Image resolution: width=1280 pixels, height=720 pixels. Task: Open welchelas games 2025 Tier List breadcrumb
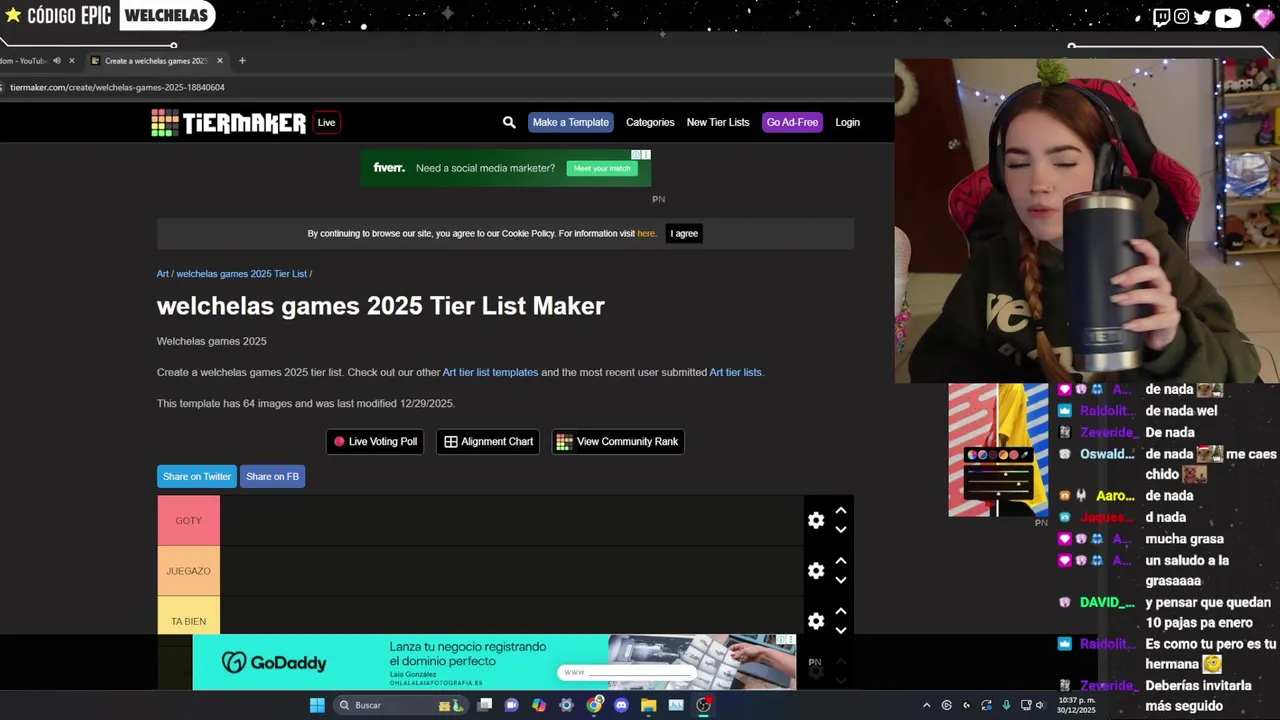[x=241, y=274]
